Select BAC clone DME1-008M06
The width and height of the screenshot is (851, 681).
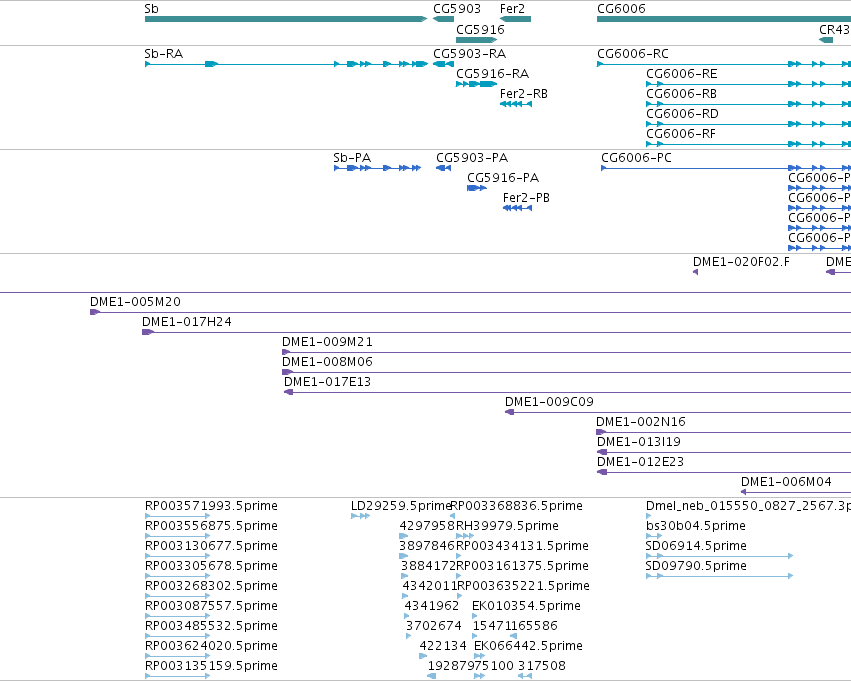(567, 372)
